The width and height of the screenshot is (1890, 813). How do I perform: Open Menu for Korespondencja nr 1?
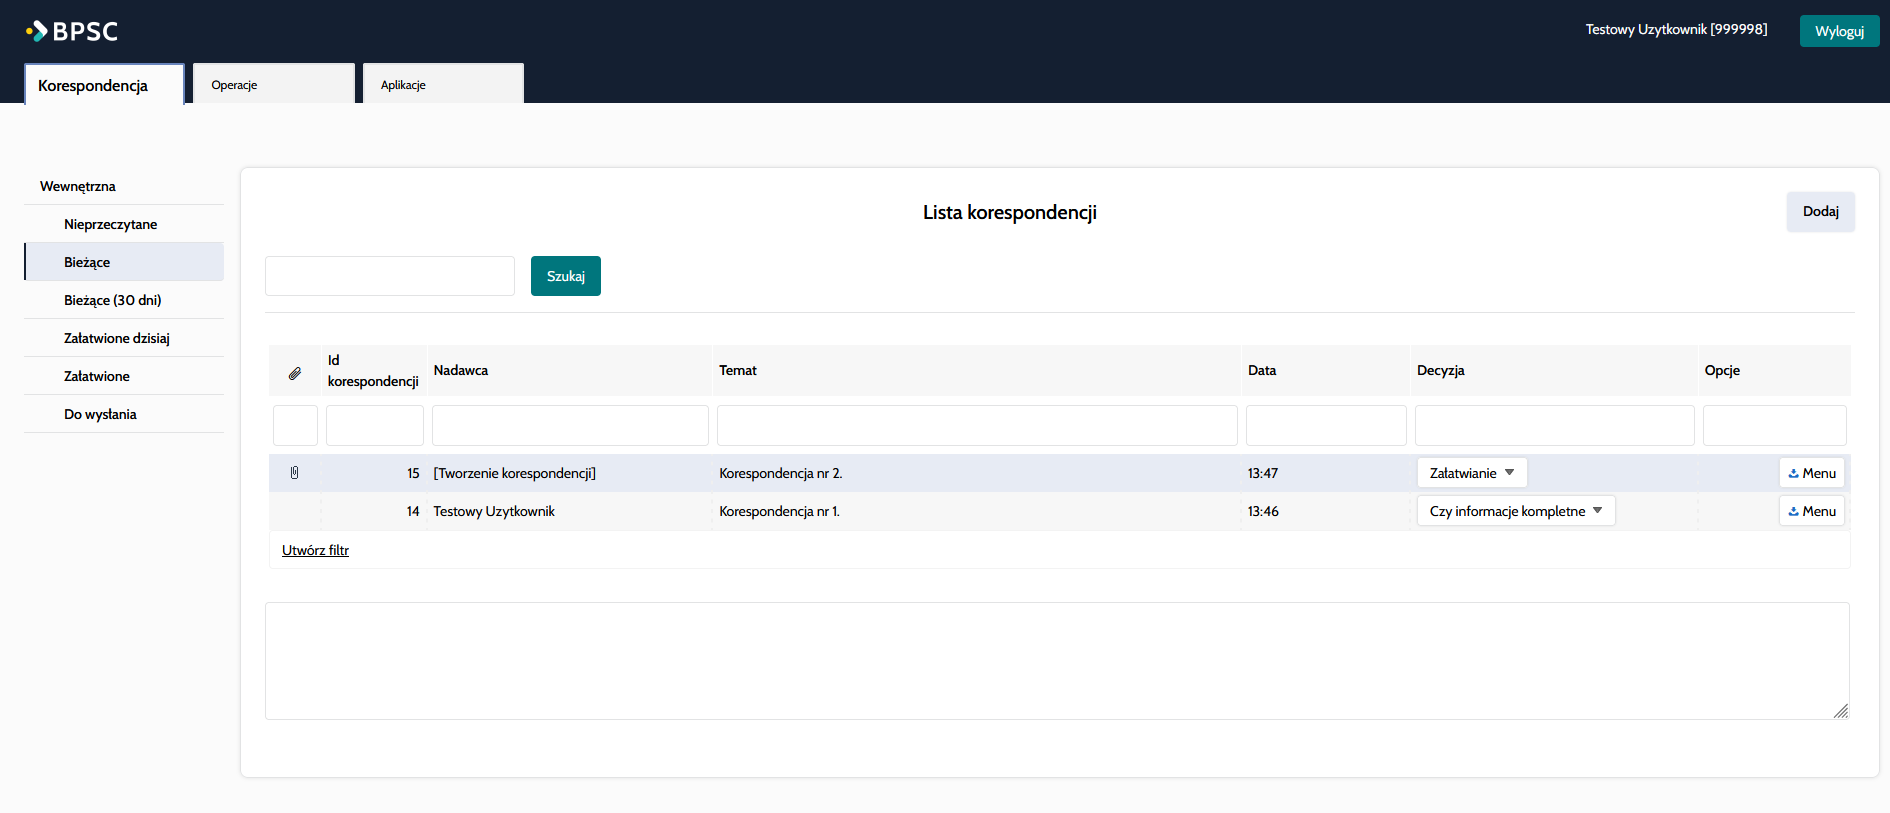[x=1811, y=511]
